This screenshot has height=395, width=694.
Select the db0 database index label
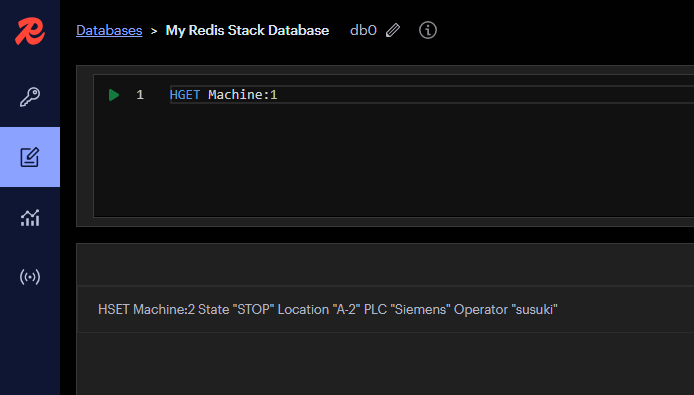click(x=363, y=30)
